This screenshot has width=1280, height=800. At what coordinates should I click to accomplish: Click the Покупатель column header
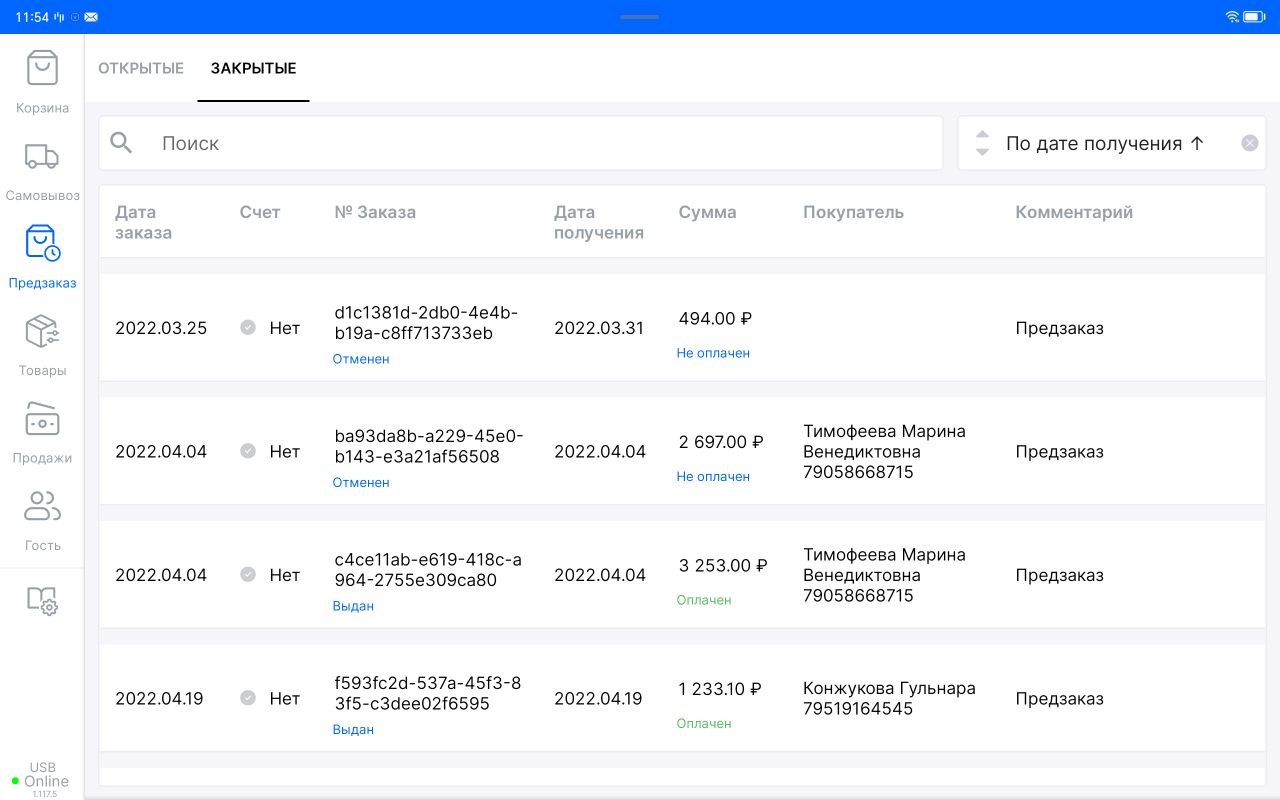click(x=853, y=212)
